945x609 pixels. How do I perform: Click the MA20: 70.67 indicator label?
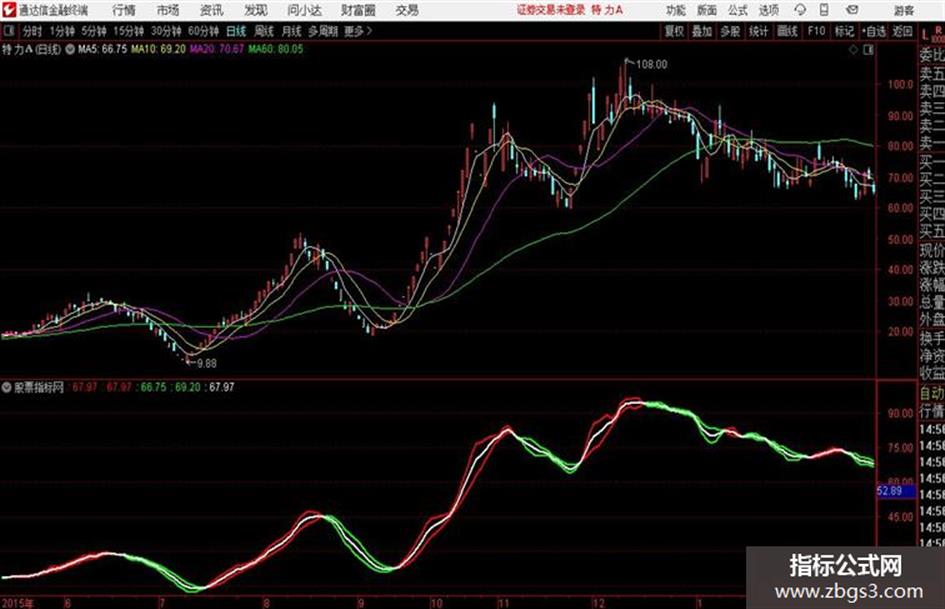(x=217, y=49)
